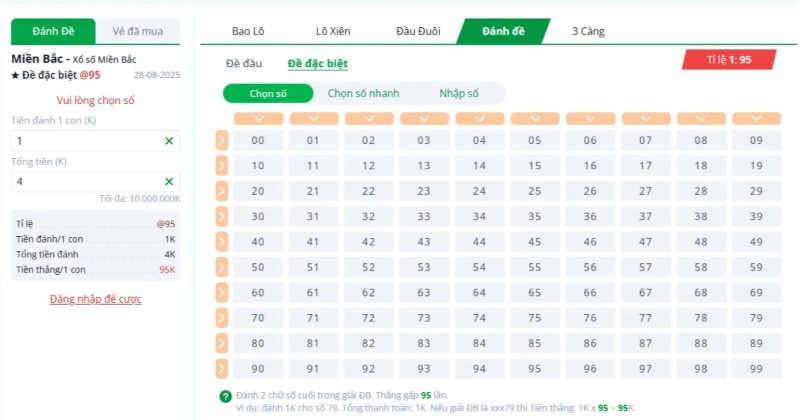Viewport: 800px width, 420px height.
Task: Click the row arrow beside number 50
Action: tap(221, 267)
